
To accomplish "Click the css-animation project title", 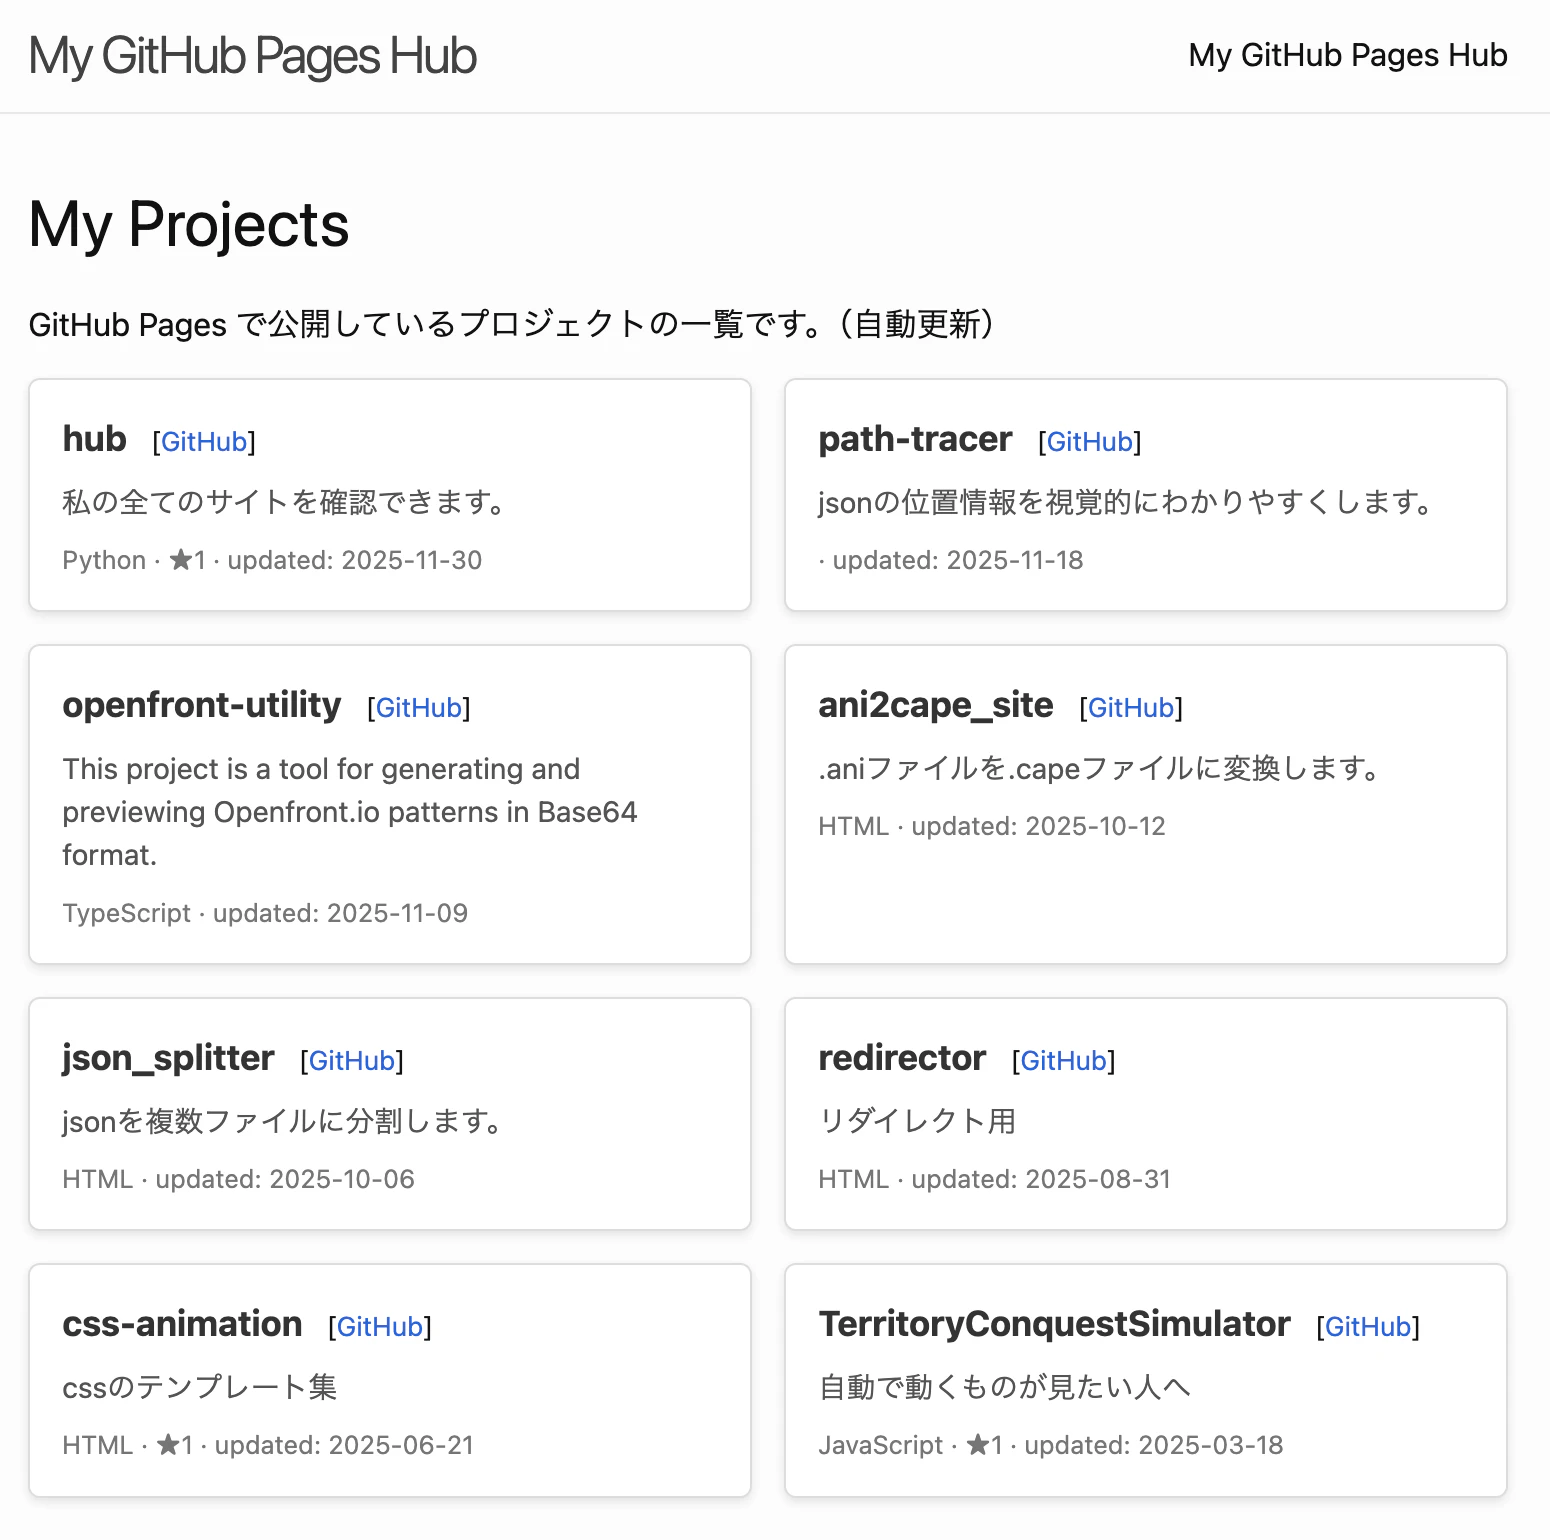I will pos(182,1324).
